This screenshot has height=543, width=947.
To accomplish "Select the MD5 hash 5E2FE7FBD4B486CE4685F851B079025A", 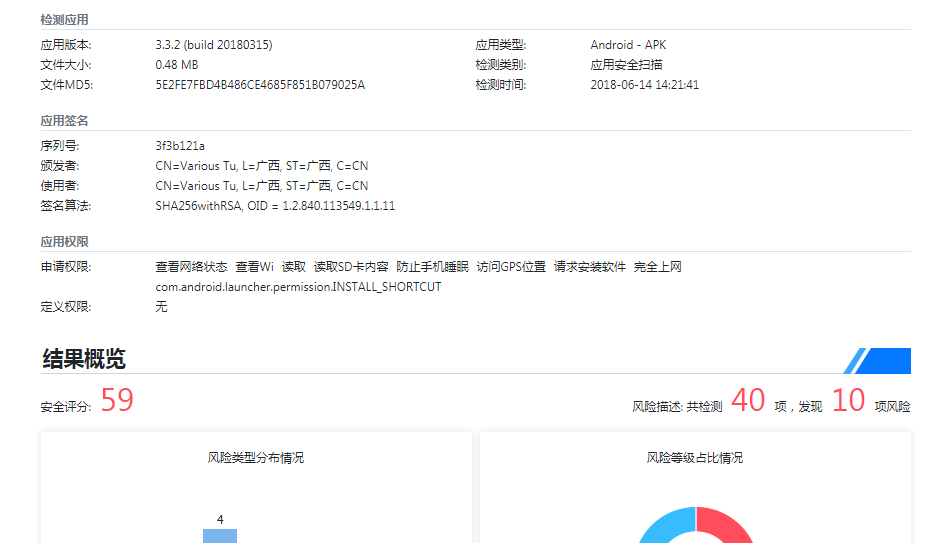I will tap(260, 85).
